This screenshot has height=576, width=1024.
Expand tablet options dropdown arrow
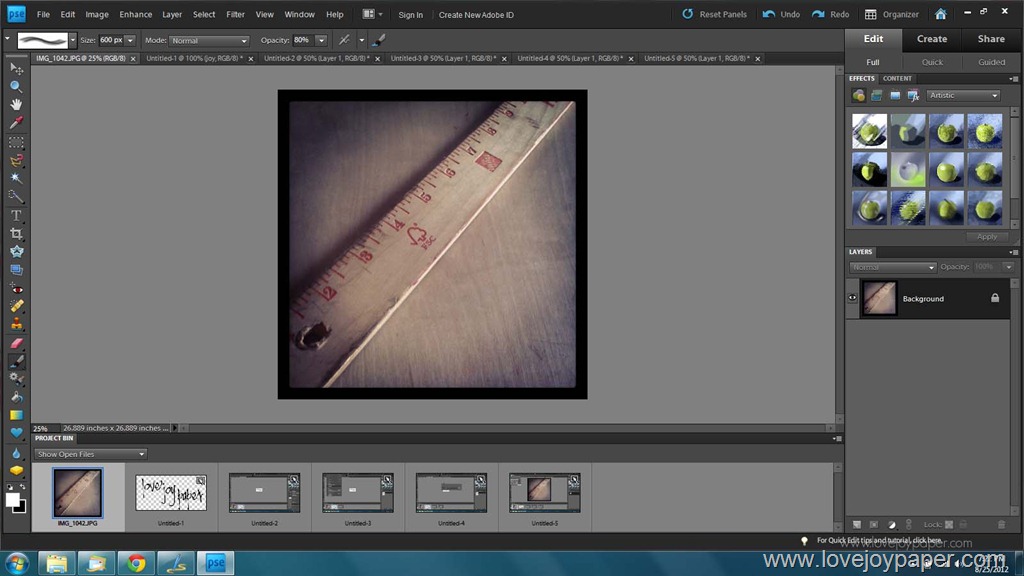361,40
